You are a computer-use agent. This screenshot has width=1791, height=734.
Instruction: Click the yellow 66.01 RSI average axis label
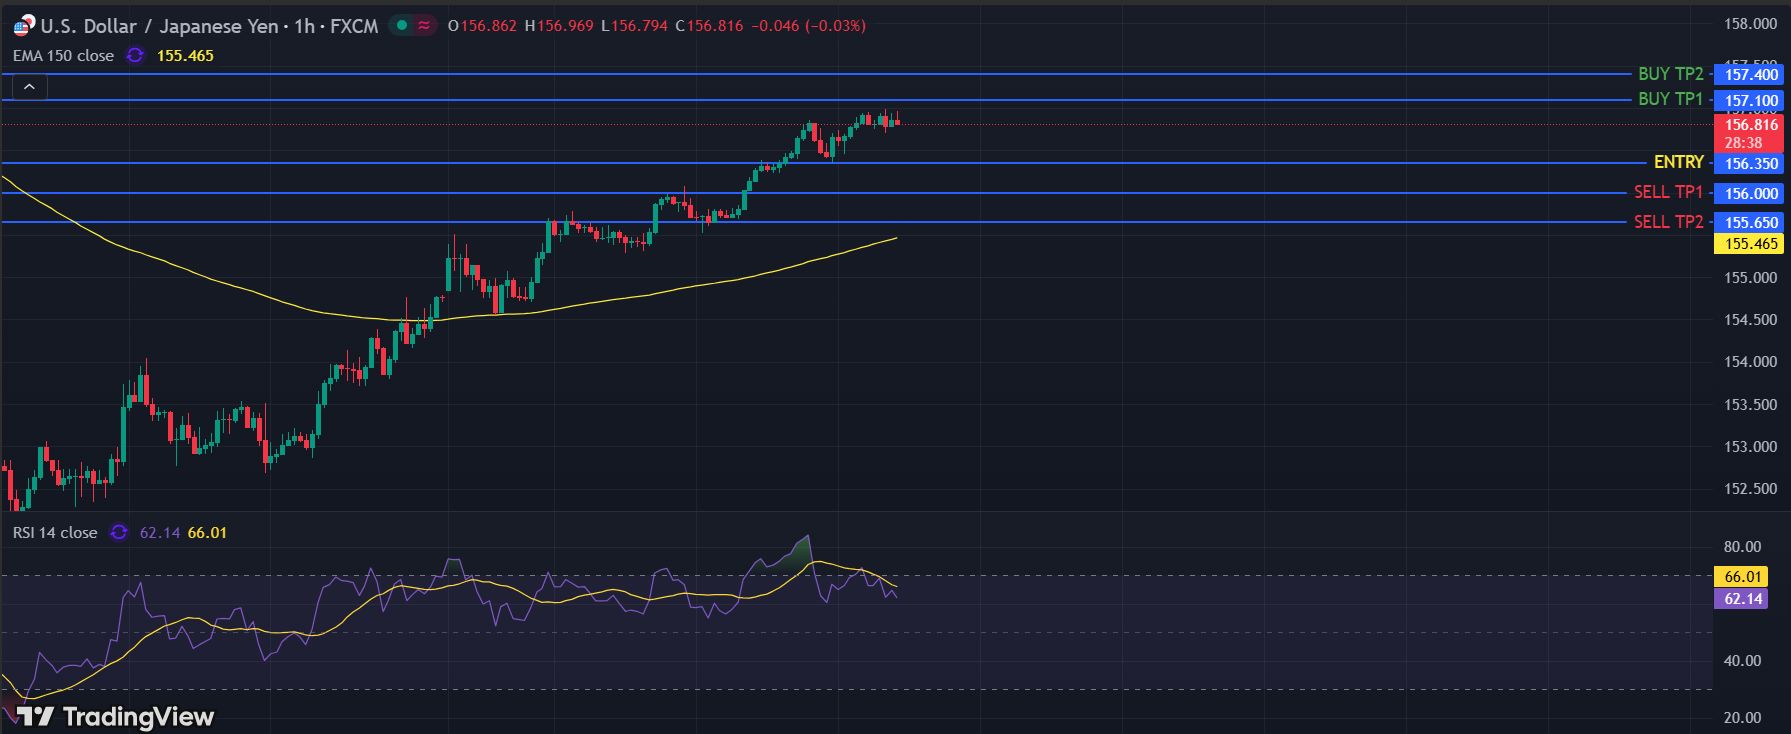tap(1742, 577)
